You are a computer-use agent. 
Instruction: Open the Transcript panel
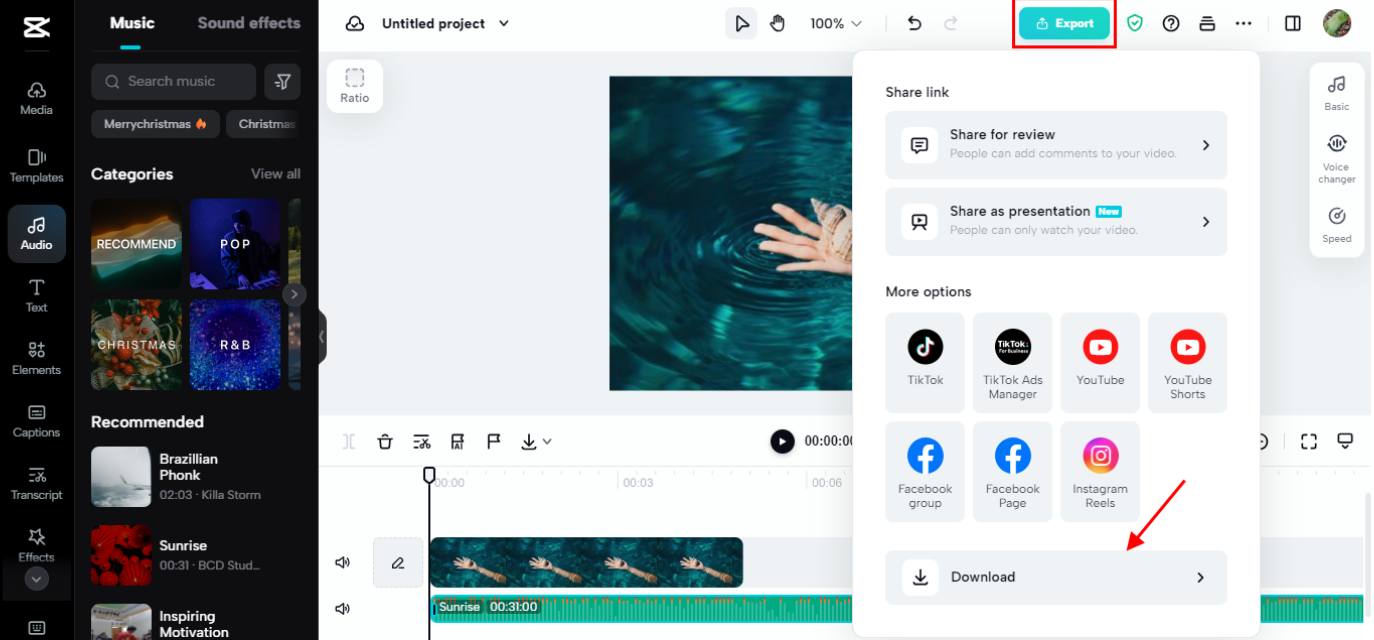point(37,483)
